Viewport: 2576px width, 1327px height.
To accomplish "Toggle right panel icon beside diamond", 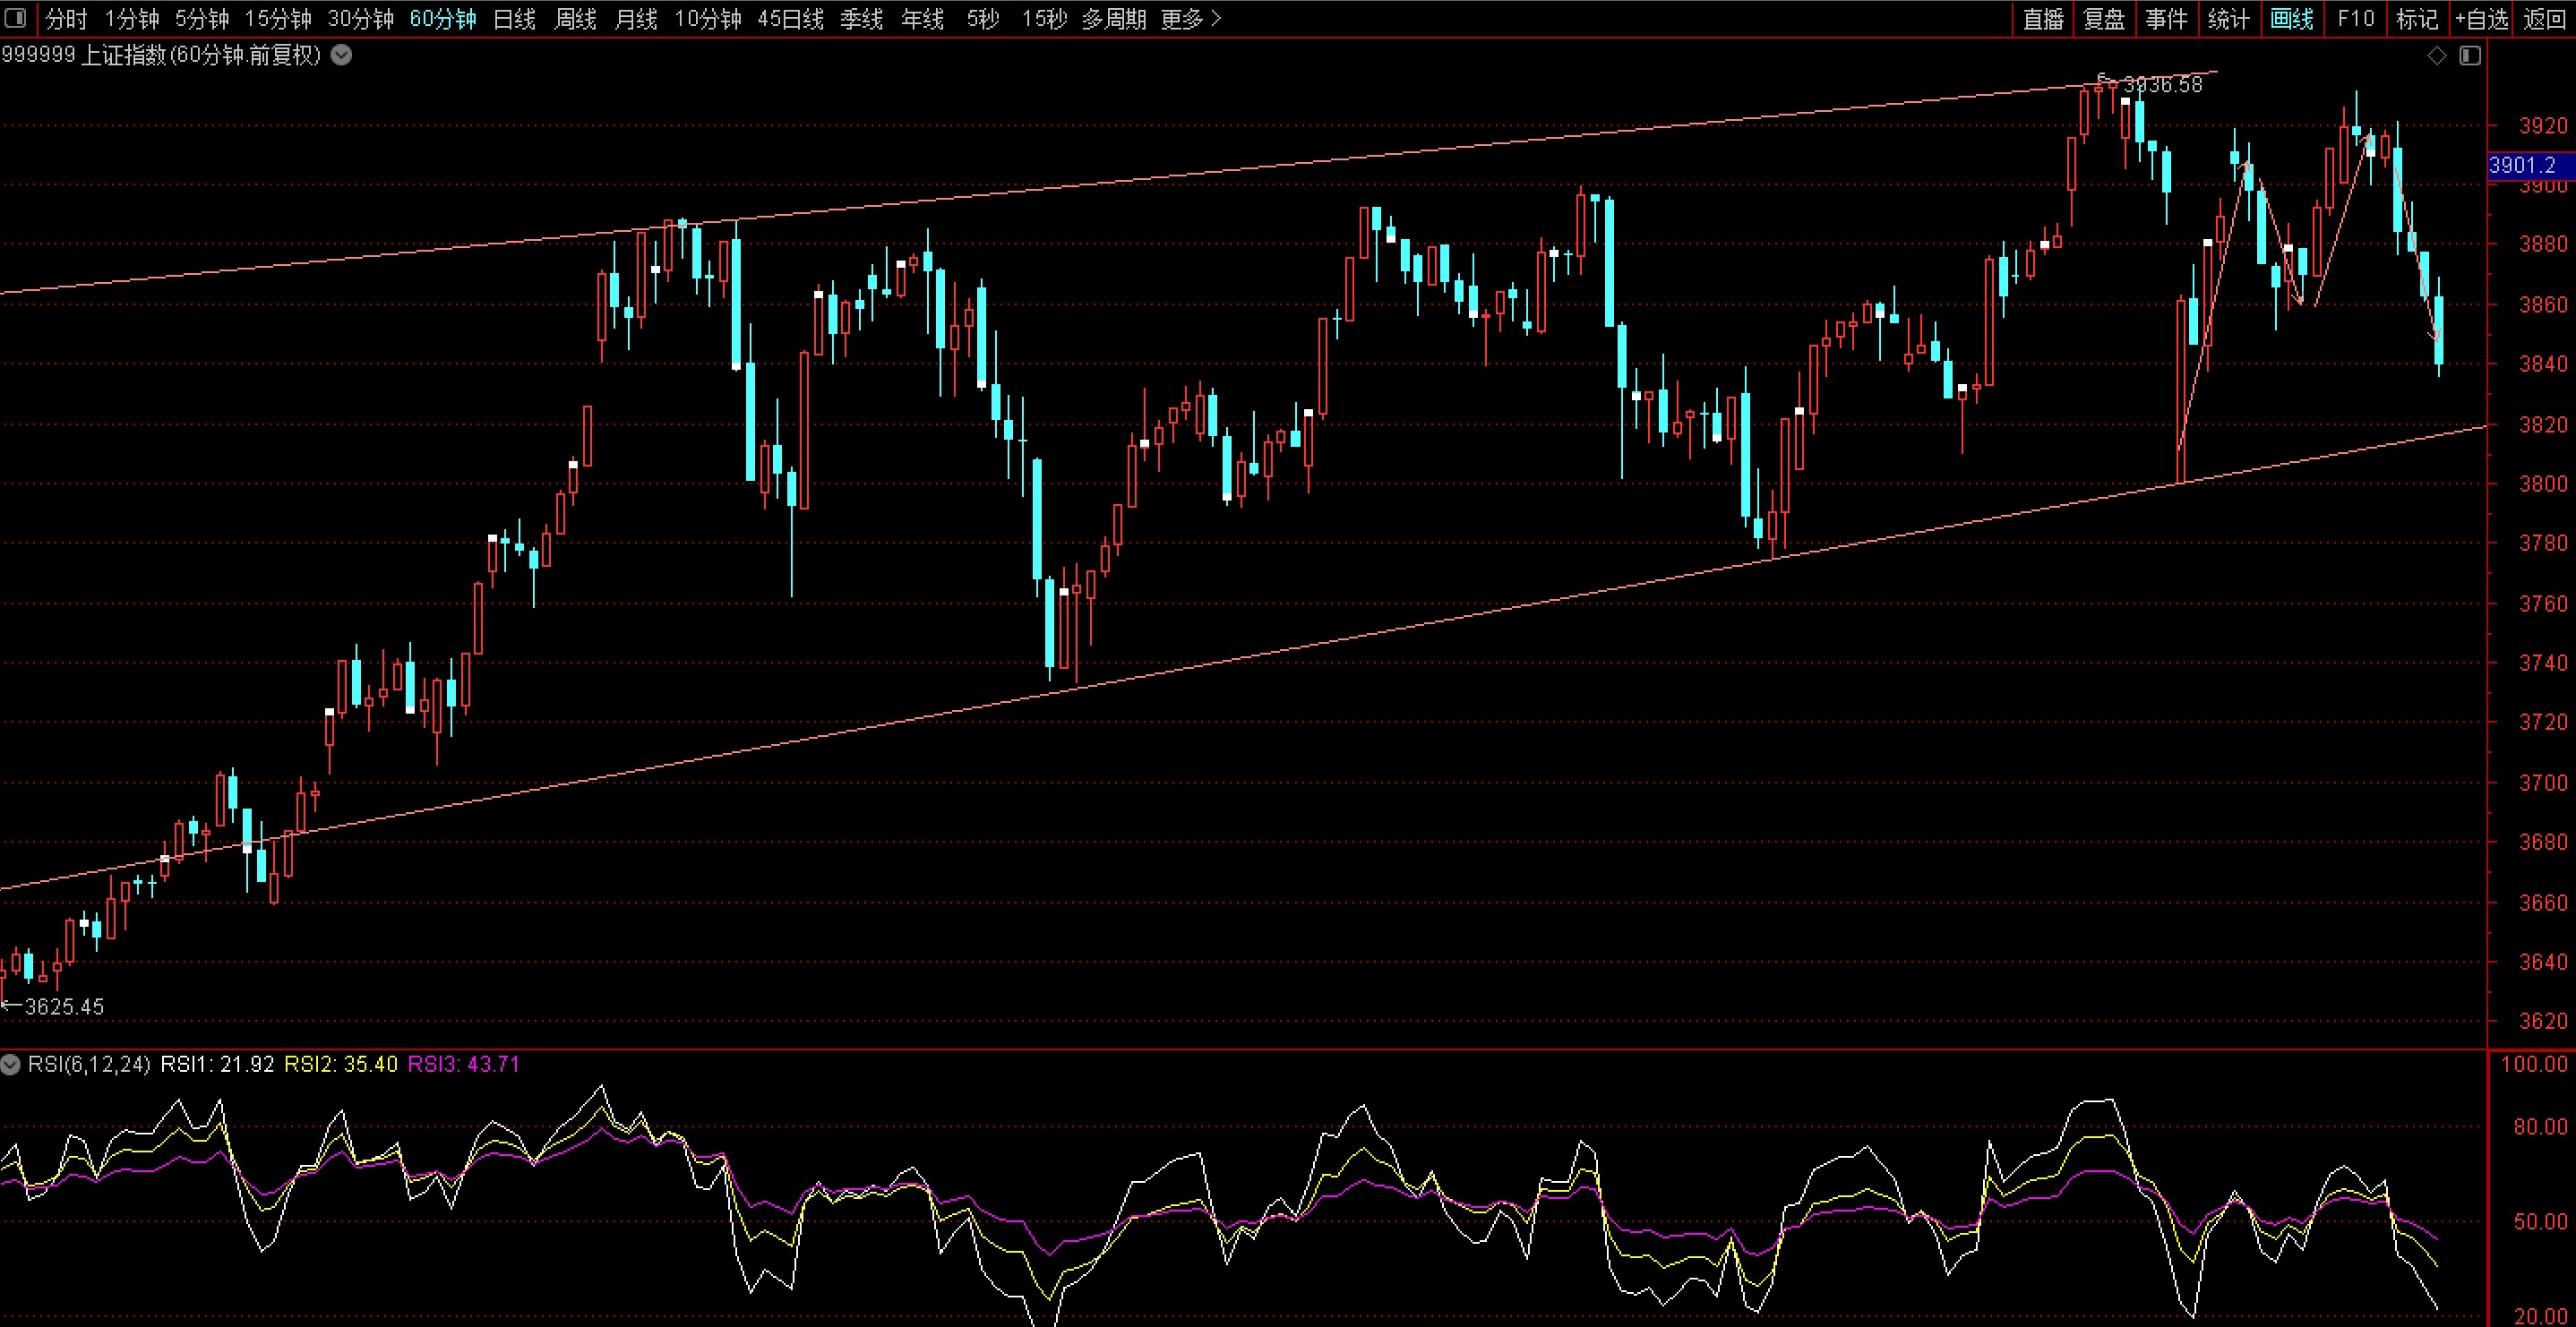I will pos(2470,56).
